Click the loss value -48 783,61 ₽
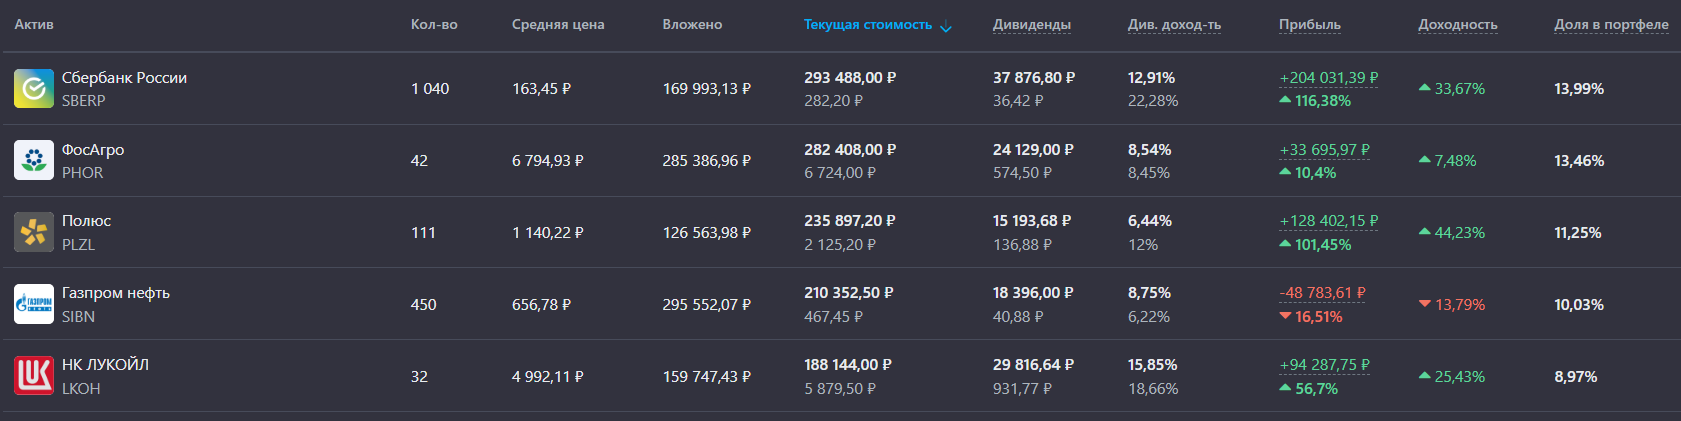 coord(1322,293)
